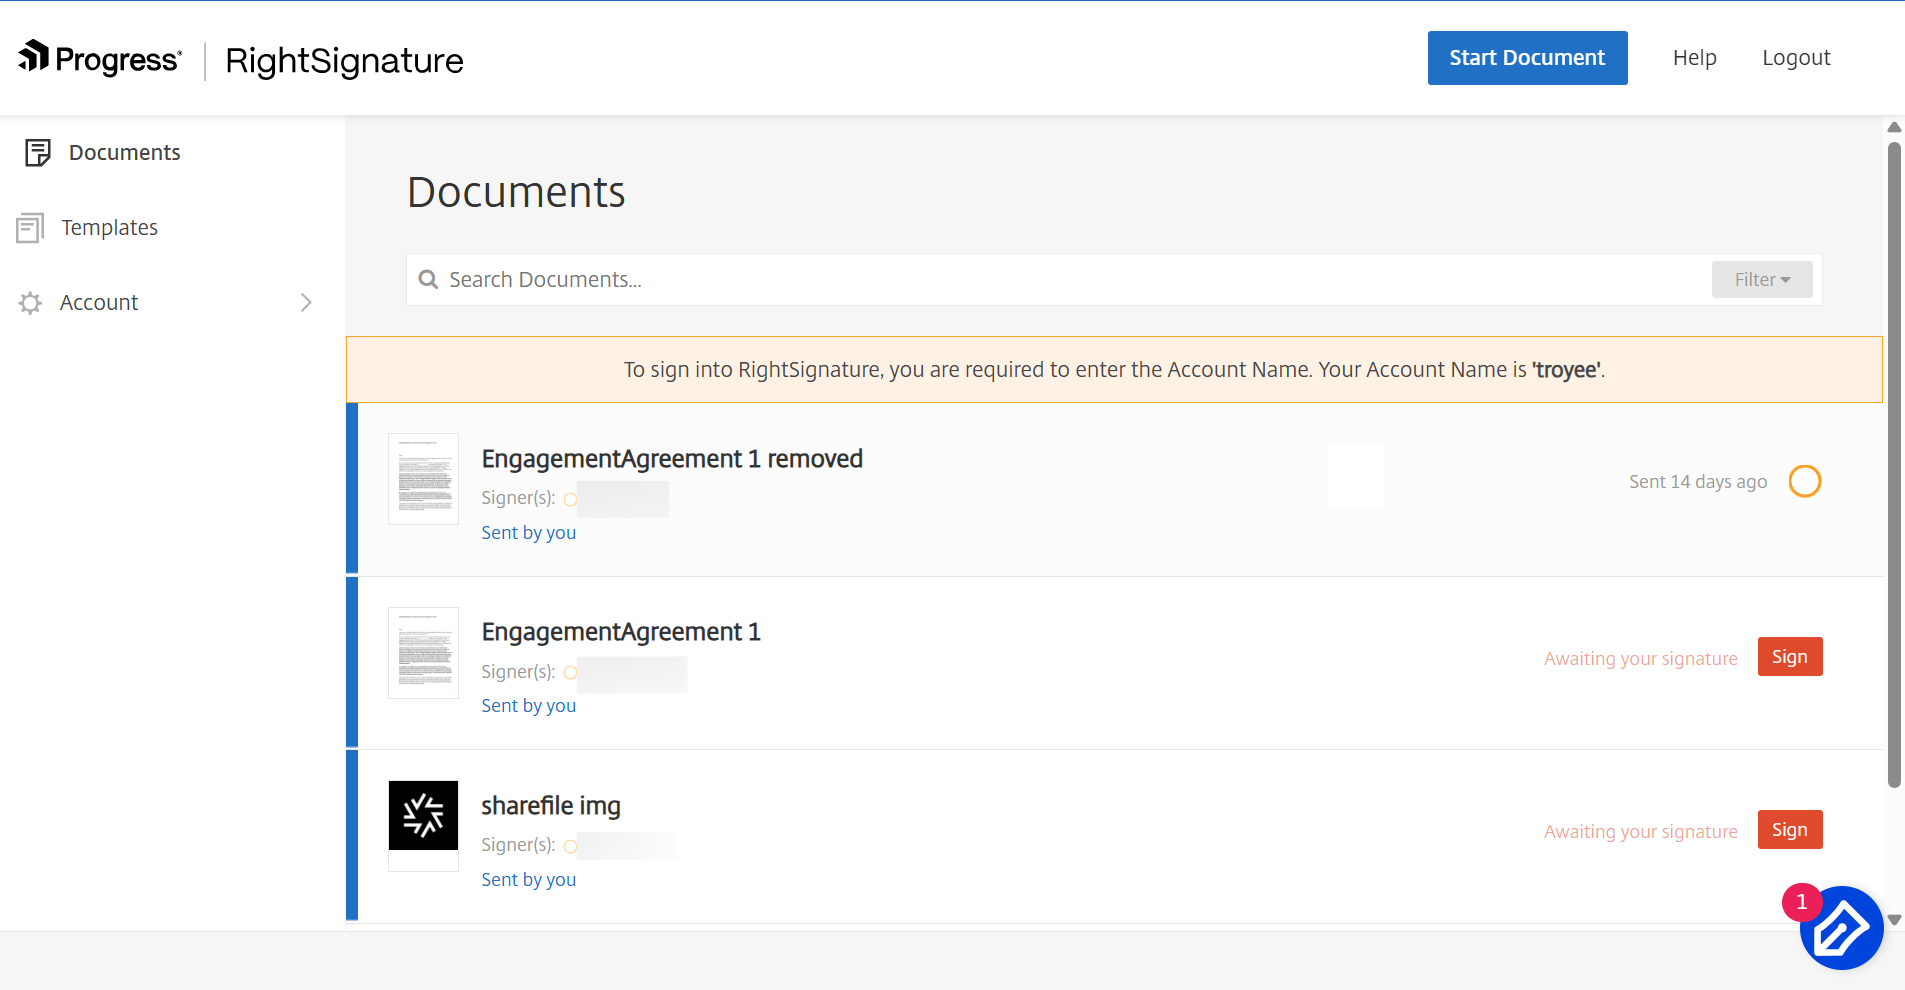Open the Filter dropdown
The width and height of the screenshot is (1905, 990).
pos(1762,280)
